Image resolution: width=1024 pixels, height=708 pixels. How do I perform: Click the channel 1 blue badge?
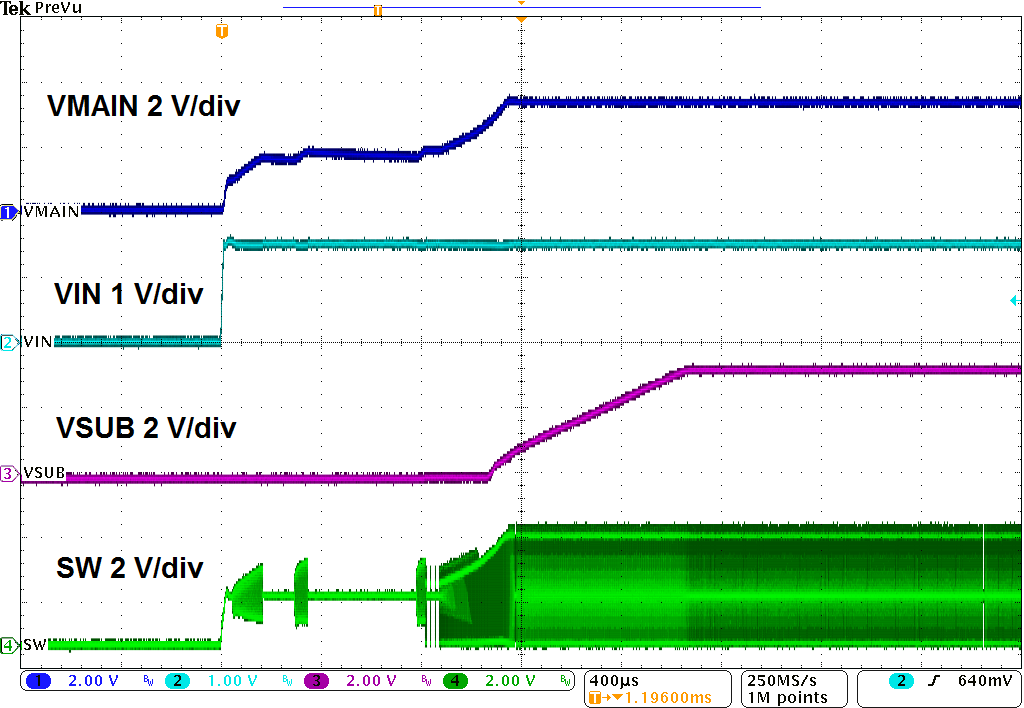(42, 681)
